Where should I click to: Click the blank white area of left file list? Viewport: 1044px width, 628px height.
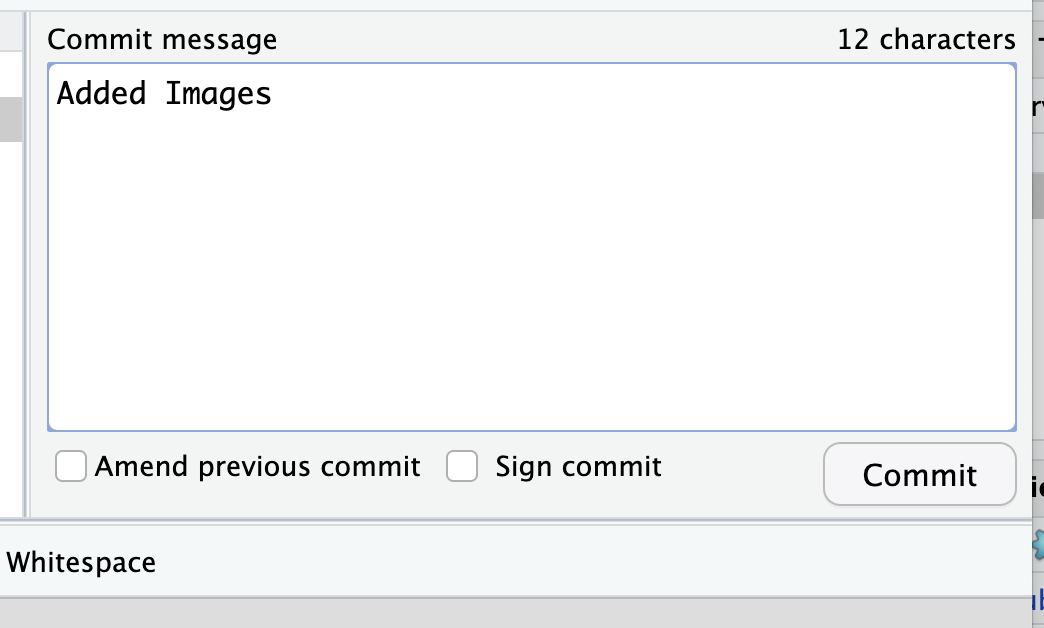[10, 320]
